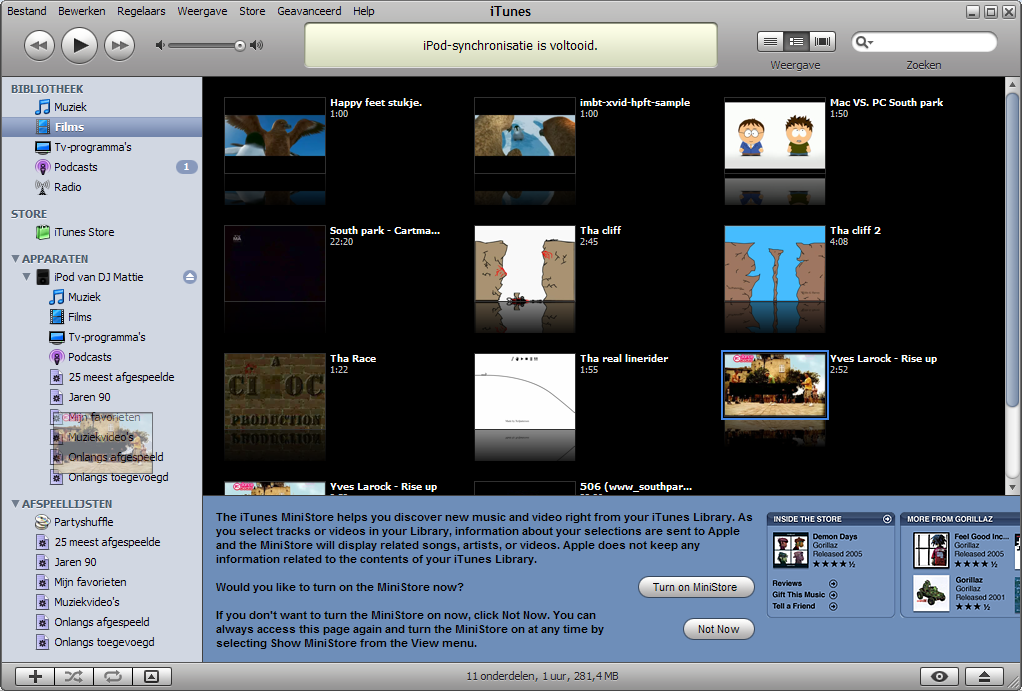The width and height of the screenshot is (1022, 691).
Task: Click the low volume speaker icon
Action: [x=160, y=45]
